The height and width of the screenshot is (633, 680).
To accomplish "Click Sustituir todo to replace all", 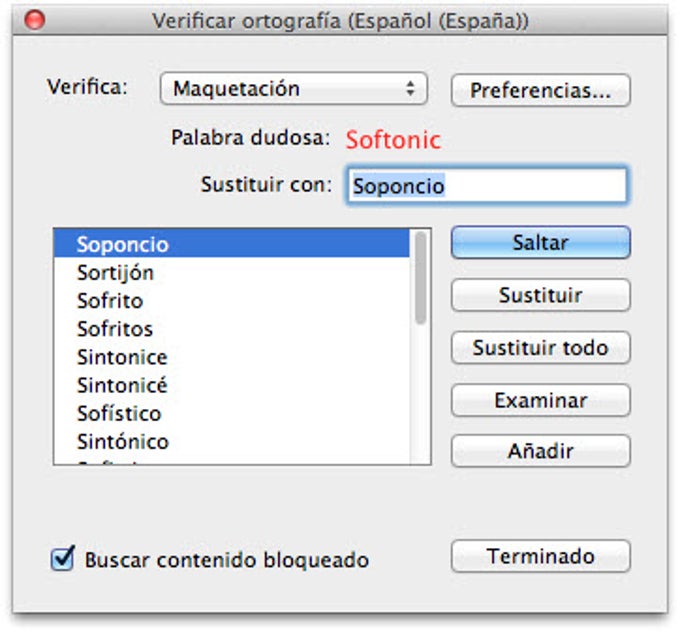I will [540, 348].
